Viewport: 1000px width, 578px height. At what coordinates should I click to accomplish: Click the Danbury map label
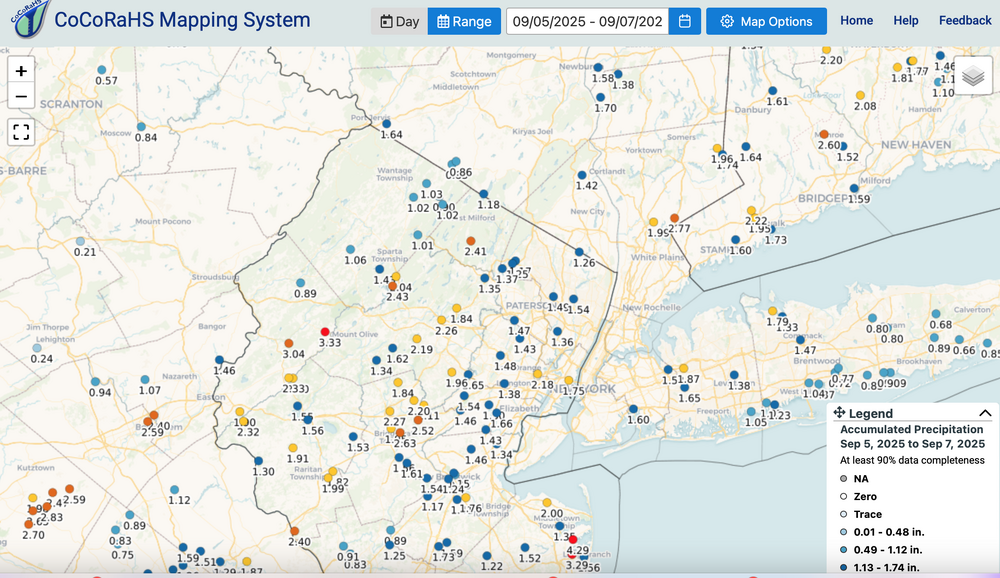tap(753, 110)
